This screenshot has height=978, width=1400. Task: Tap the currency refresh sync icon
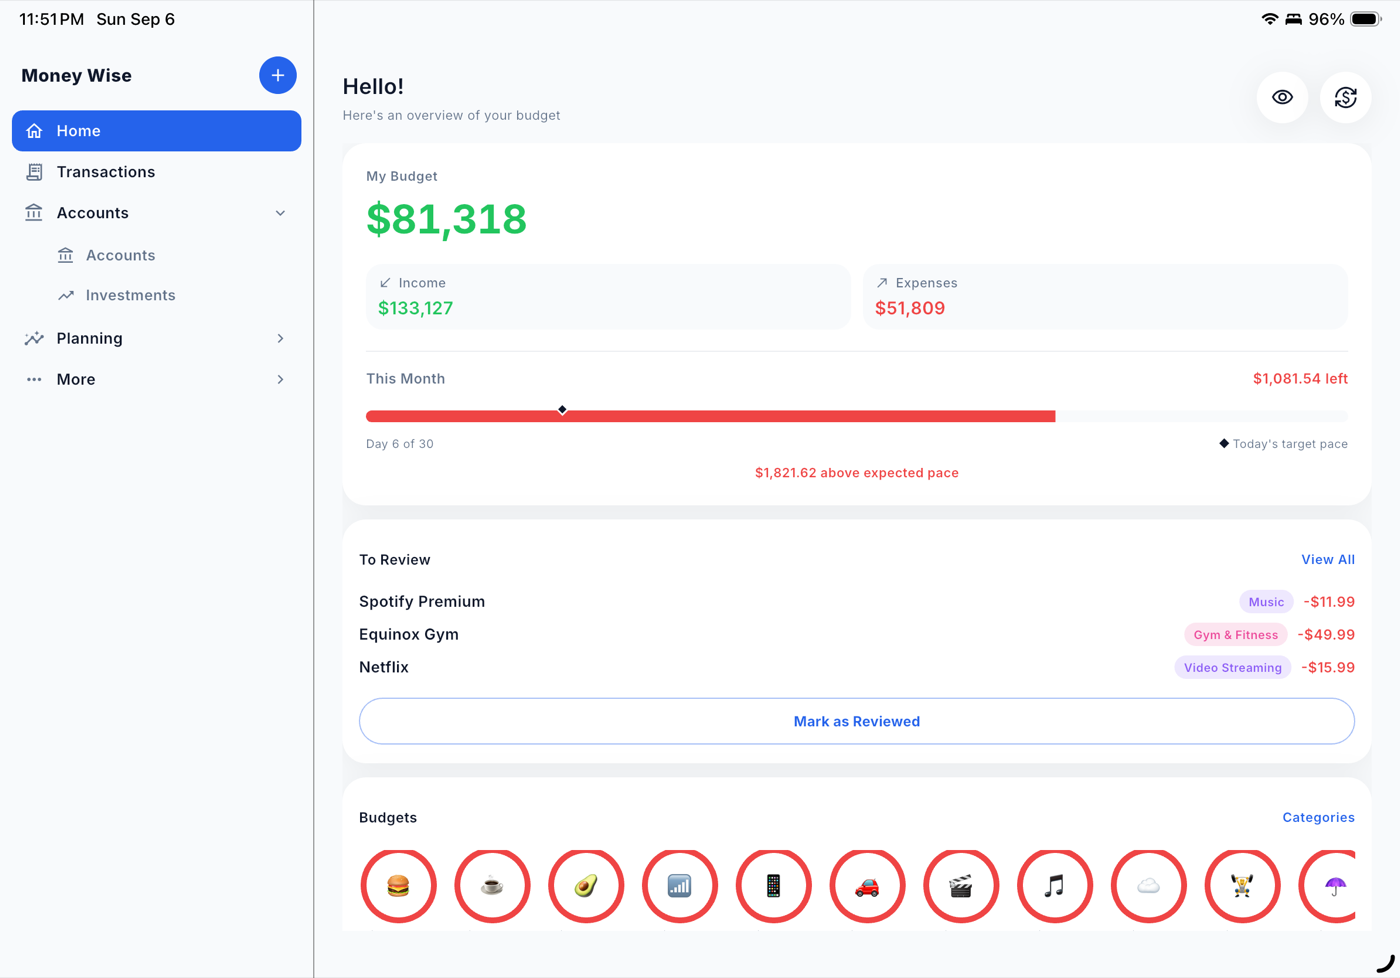pos(1345,97)
